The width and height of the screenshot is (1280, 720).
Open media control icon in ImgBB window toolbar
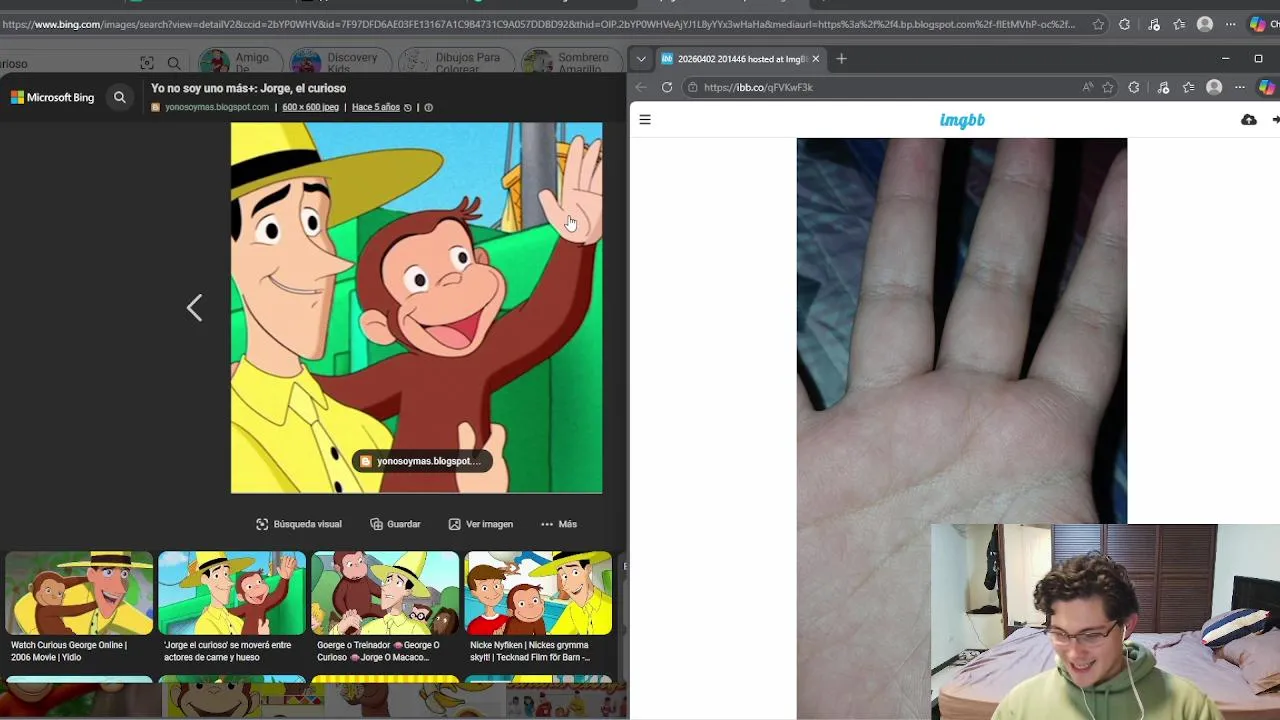click(x=1162, y=87)
